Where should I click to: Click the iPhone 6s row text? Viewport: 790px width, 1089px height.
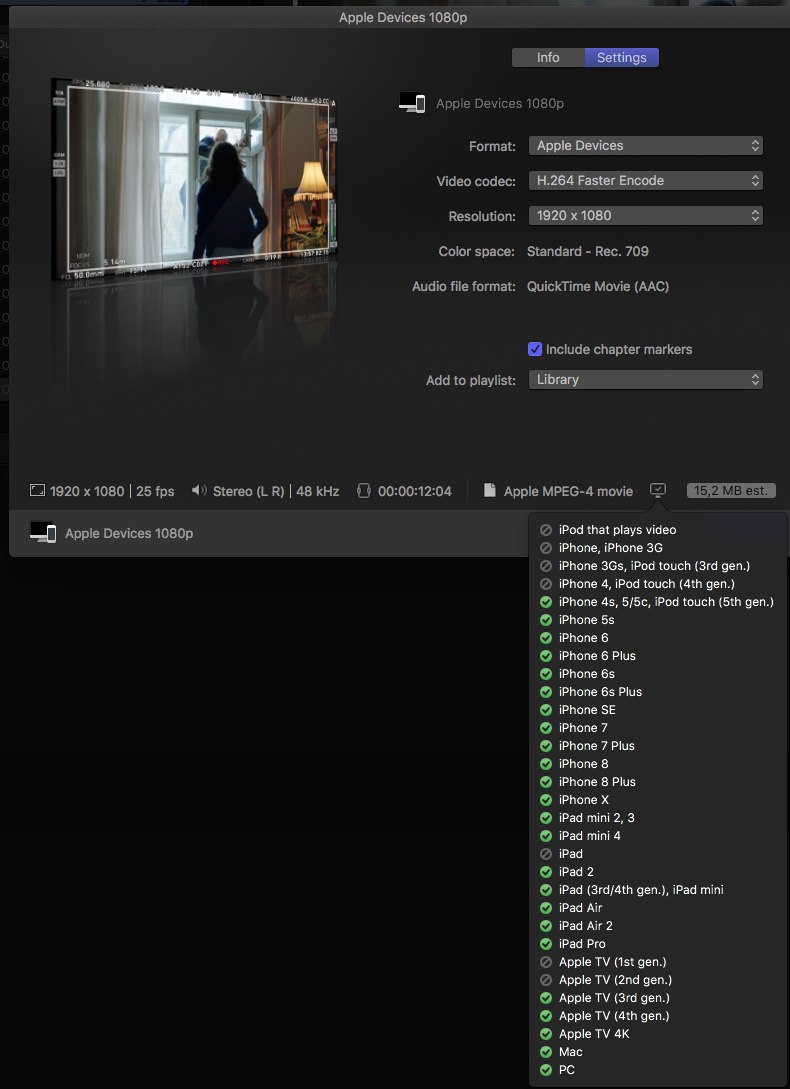tap(586, 674)
